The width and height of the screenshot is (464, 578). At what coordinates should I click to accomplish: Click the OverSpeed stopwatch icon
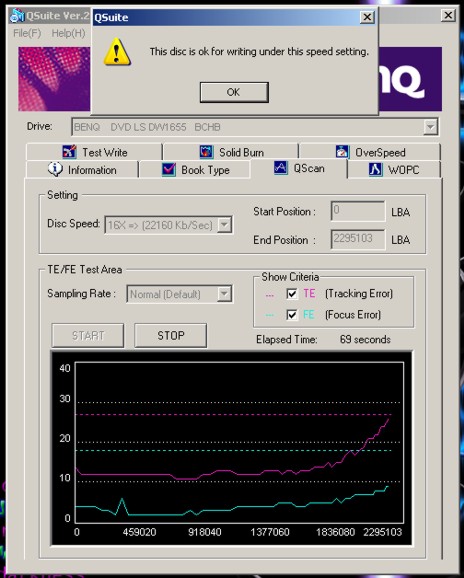342,152
